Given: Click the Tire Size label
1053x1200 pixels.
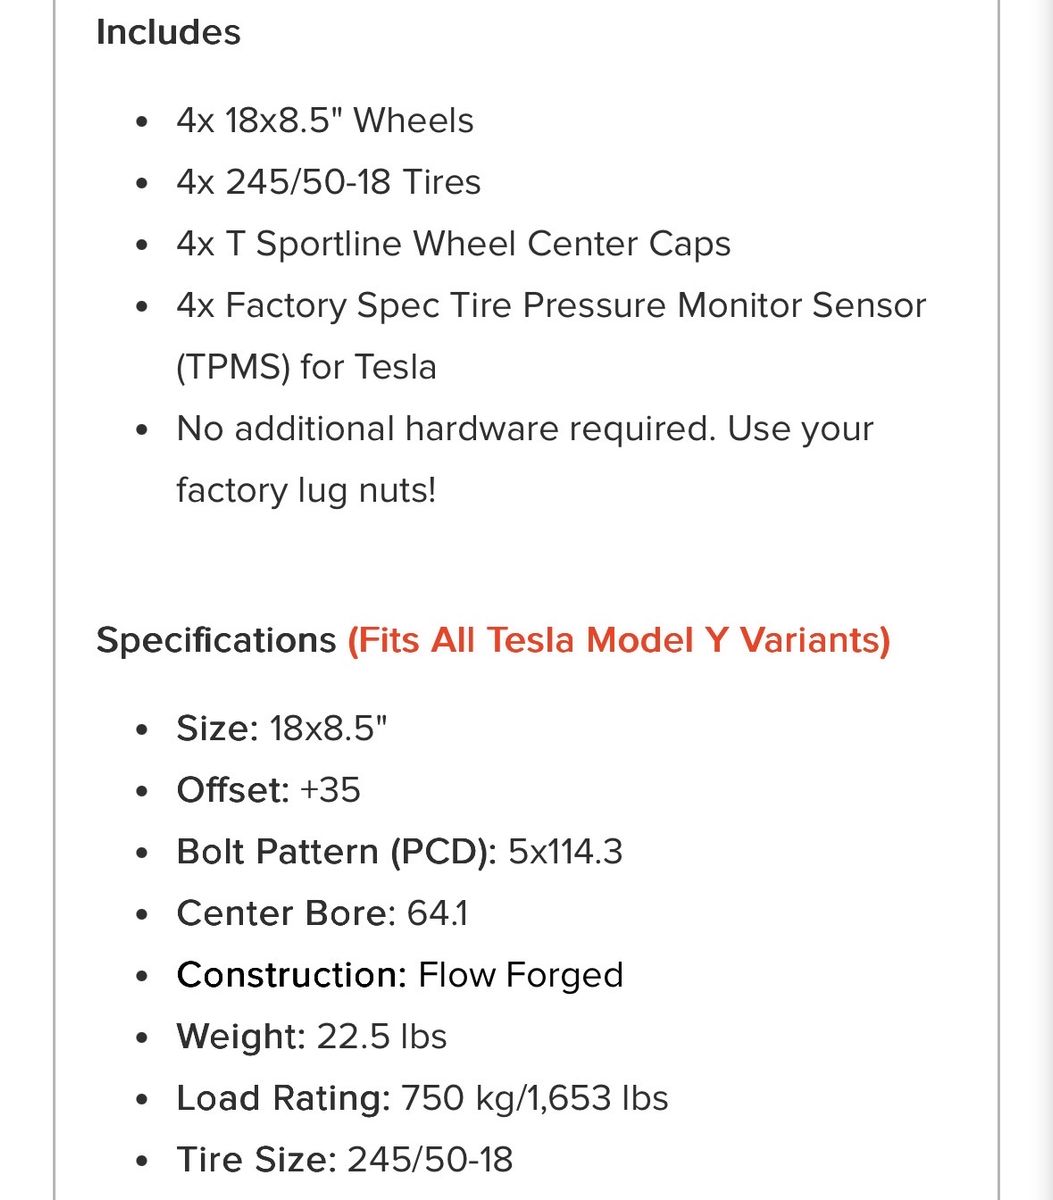Looking at the screenshot, I should point(256,1160).
